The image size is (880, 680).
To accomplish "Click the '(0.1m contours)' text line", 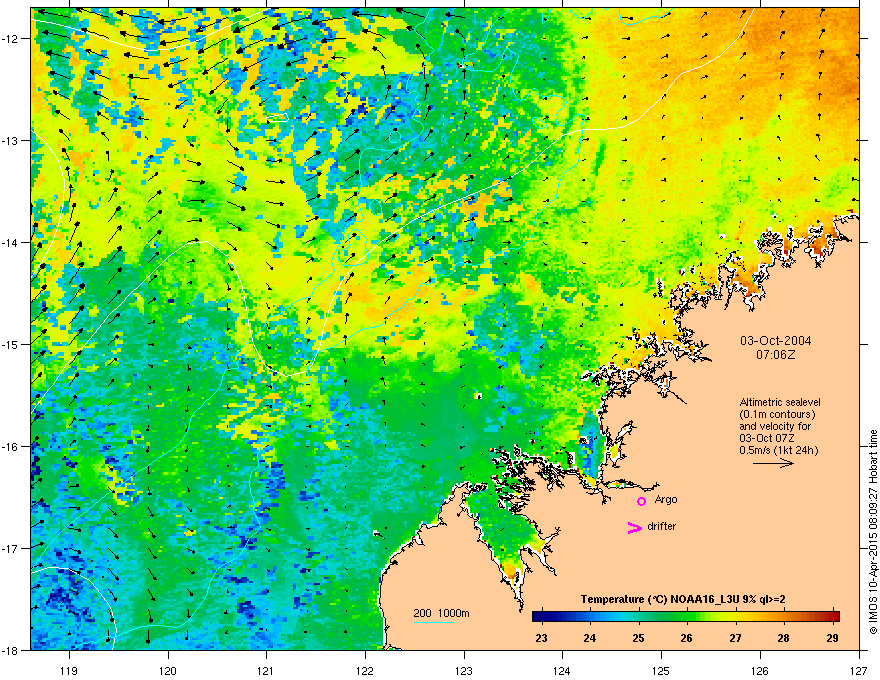I will coord(777,415).
